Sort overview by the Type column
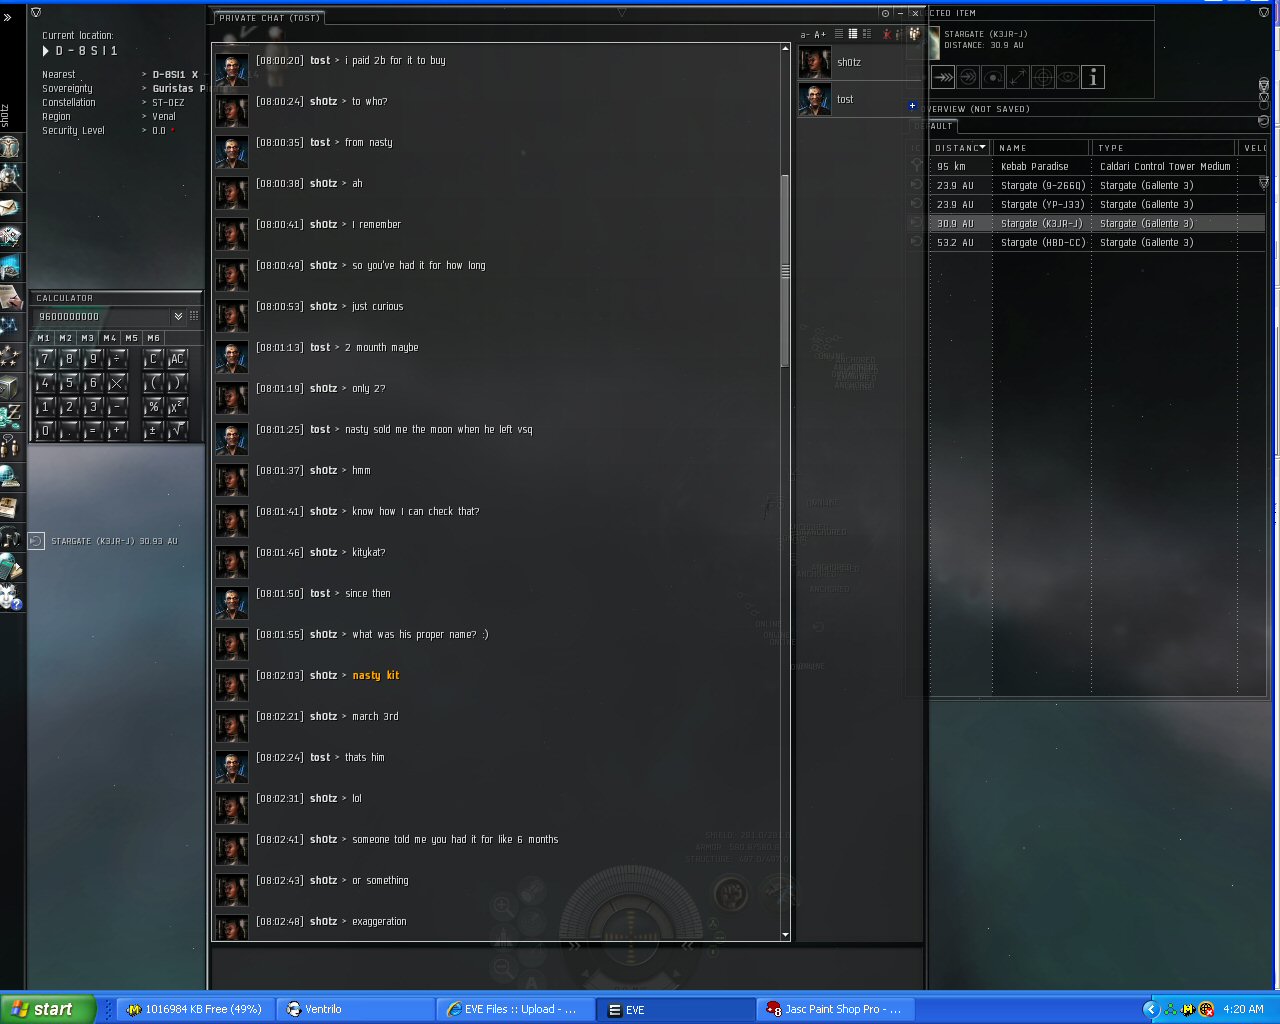Screen dimensions: 1280x1024 pyautogui.click(x=1164, y=148)
